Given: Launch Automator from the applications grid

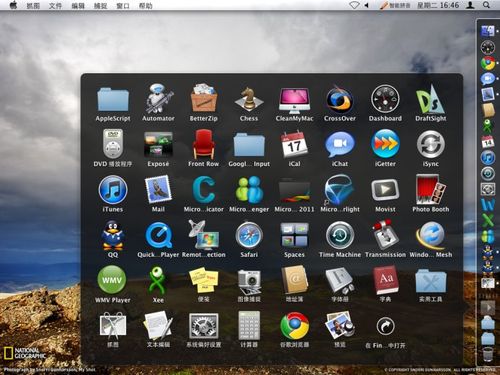Looking at the screenshot, I should coord(158,98).
